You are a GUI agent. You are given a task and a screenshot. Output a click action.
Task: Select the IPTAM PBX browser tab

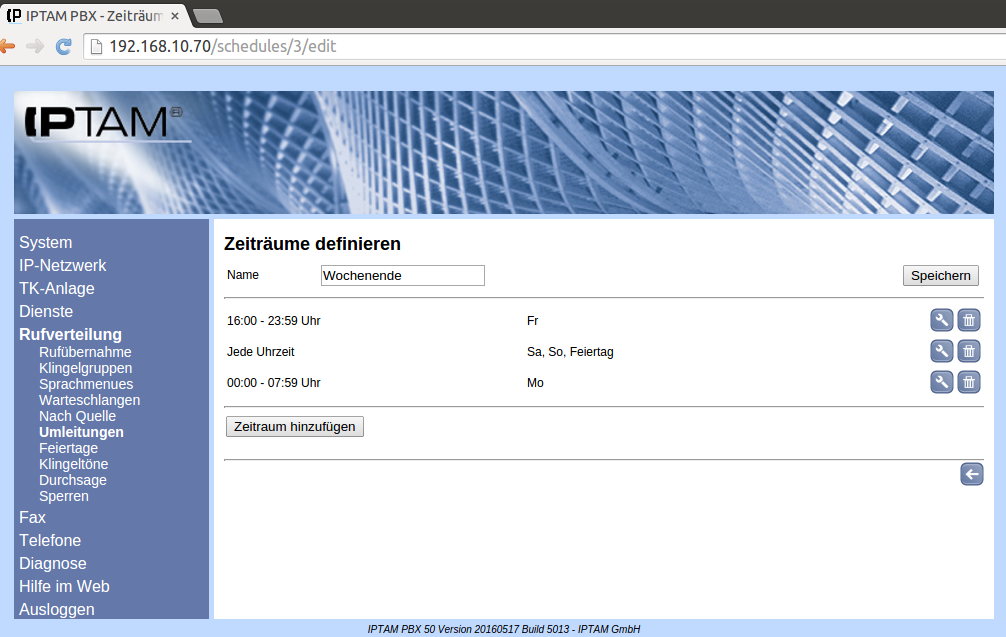[x=90, y=14]
